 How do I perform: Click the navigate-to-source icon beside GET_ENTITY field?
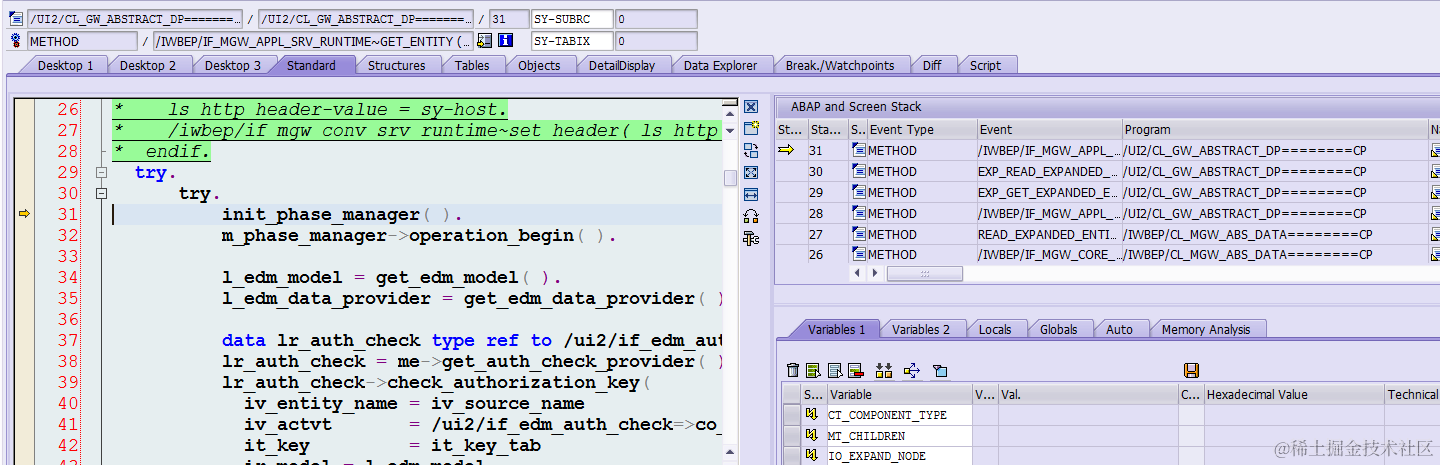tap(485, 41)
